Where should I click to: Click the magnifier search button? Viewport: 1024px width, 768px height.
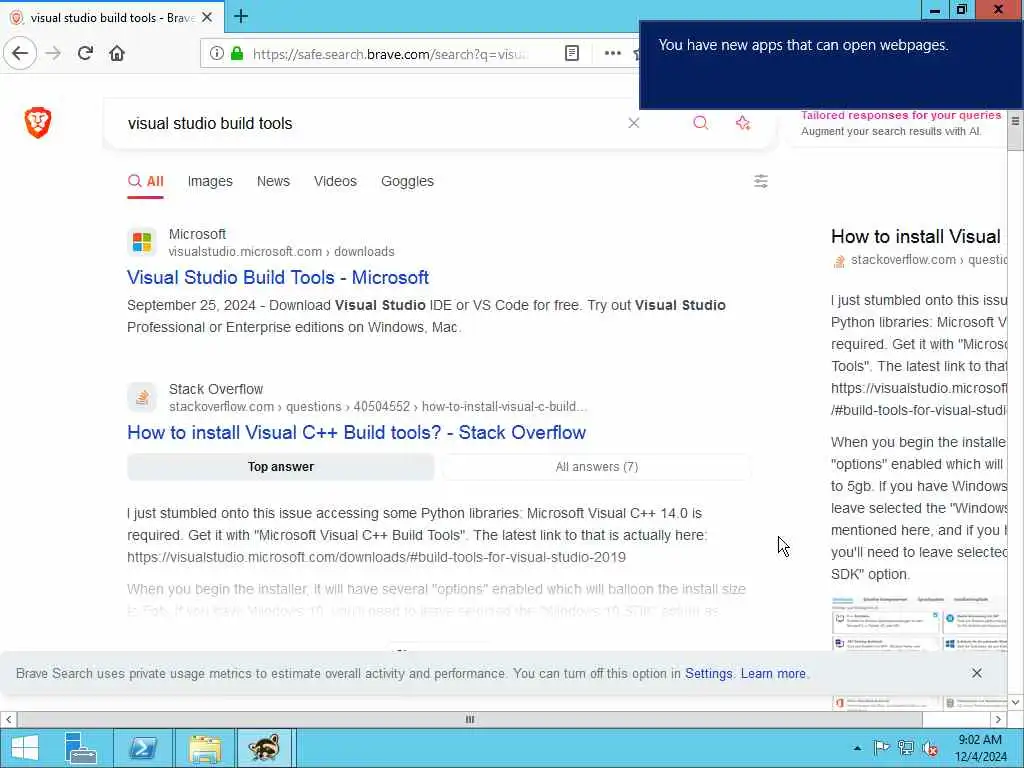click(701, 123)
